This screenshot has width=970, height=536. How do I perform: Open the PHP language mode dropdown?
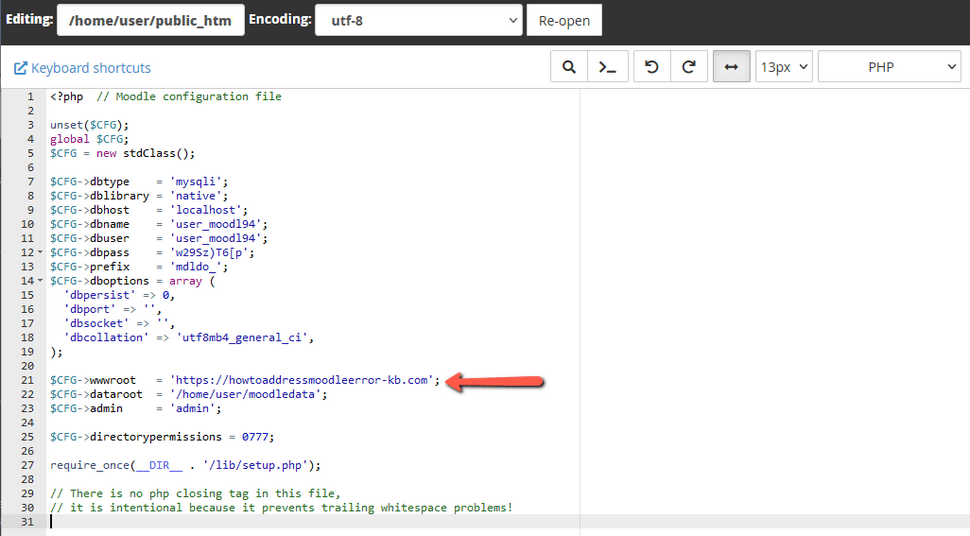click(889, 67)
